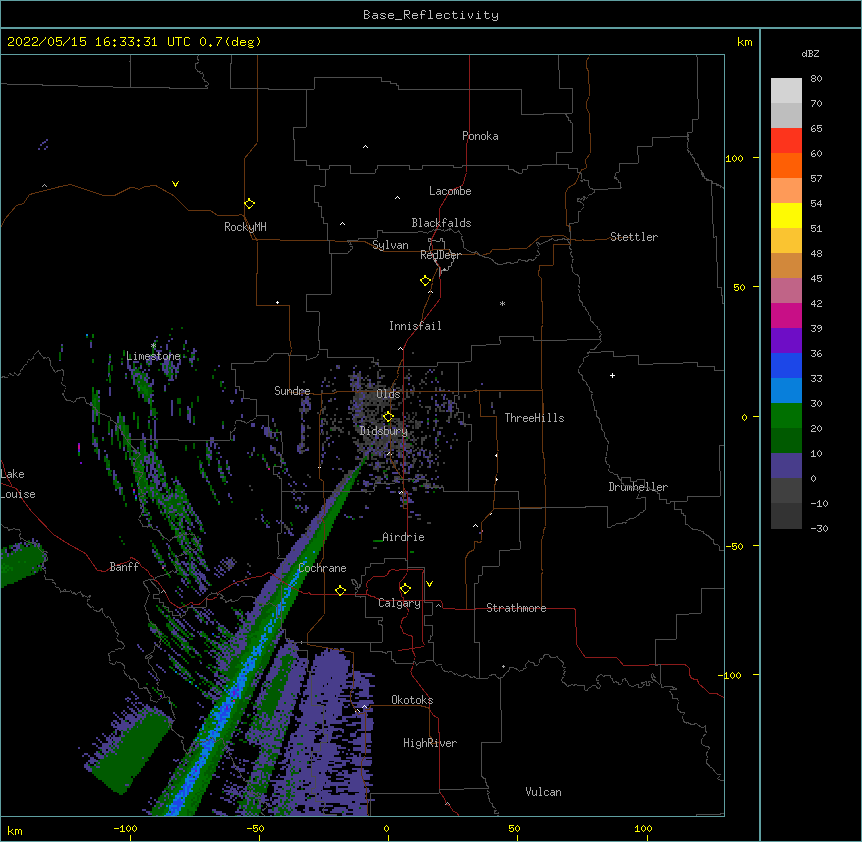The height and width of the screenshot is (842, 862).
Task: Click the Drumheller town label
Action: pyautogui.click(x=638, y=487)
